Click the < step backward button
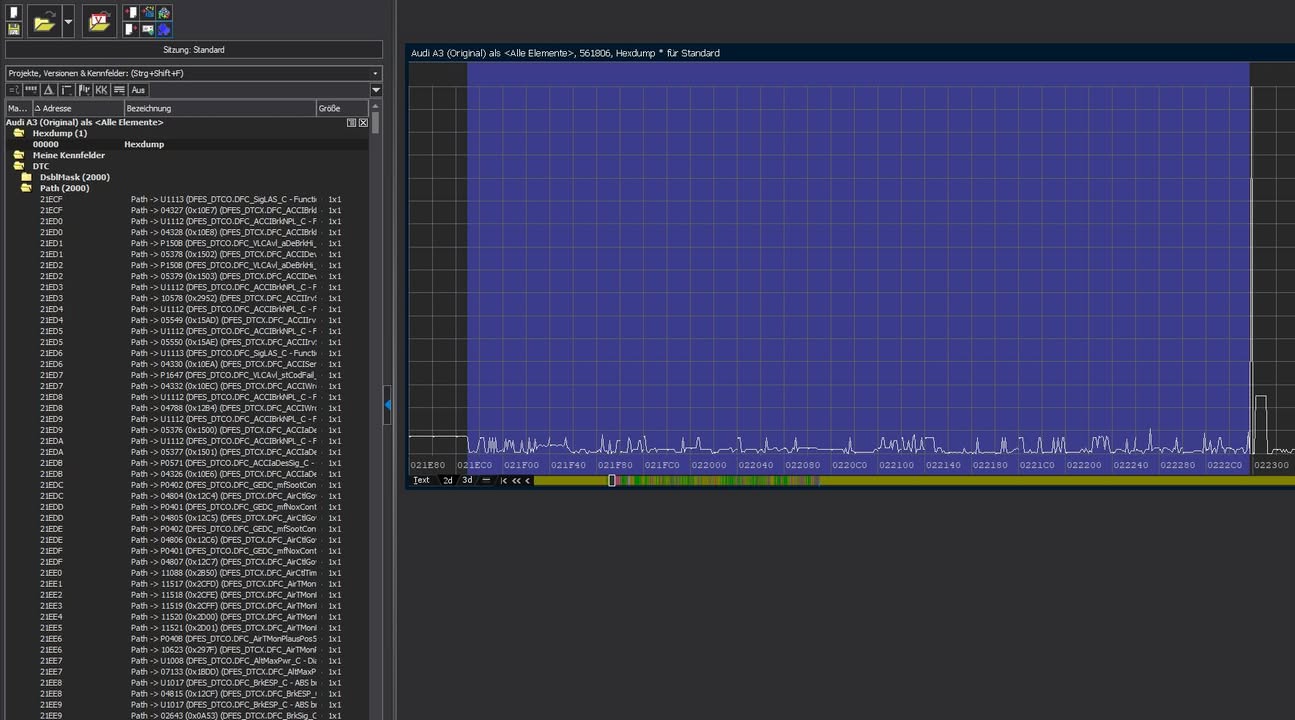1295x720 pixels. point(527,481)
